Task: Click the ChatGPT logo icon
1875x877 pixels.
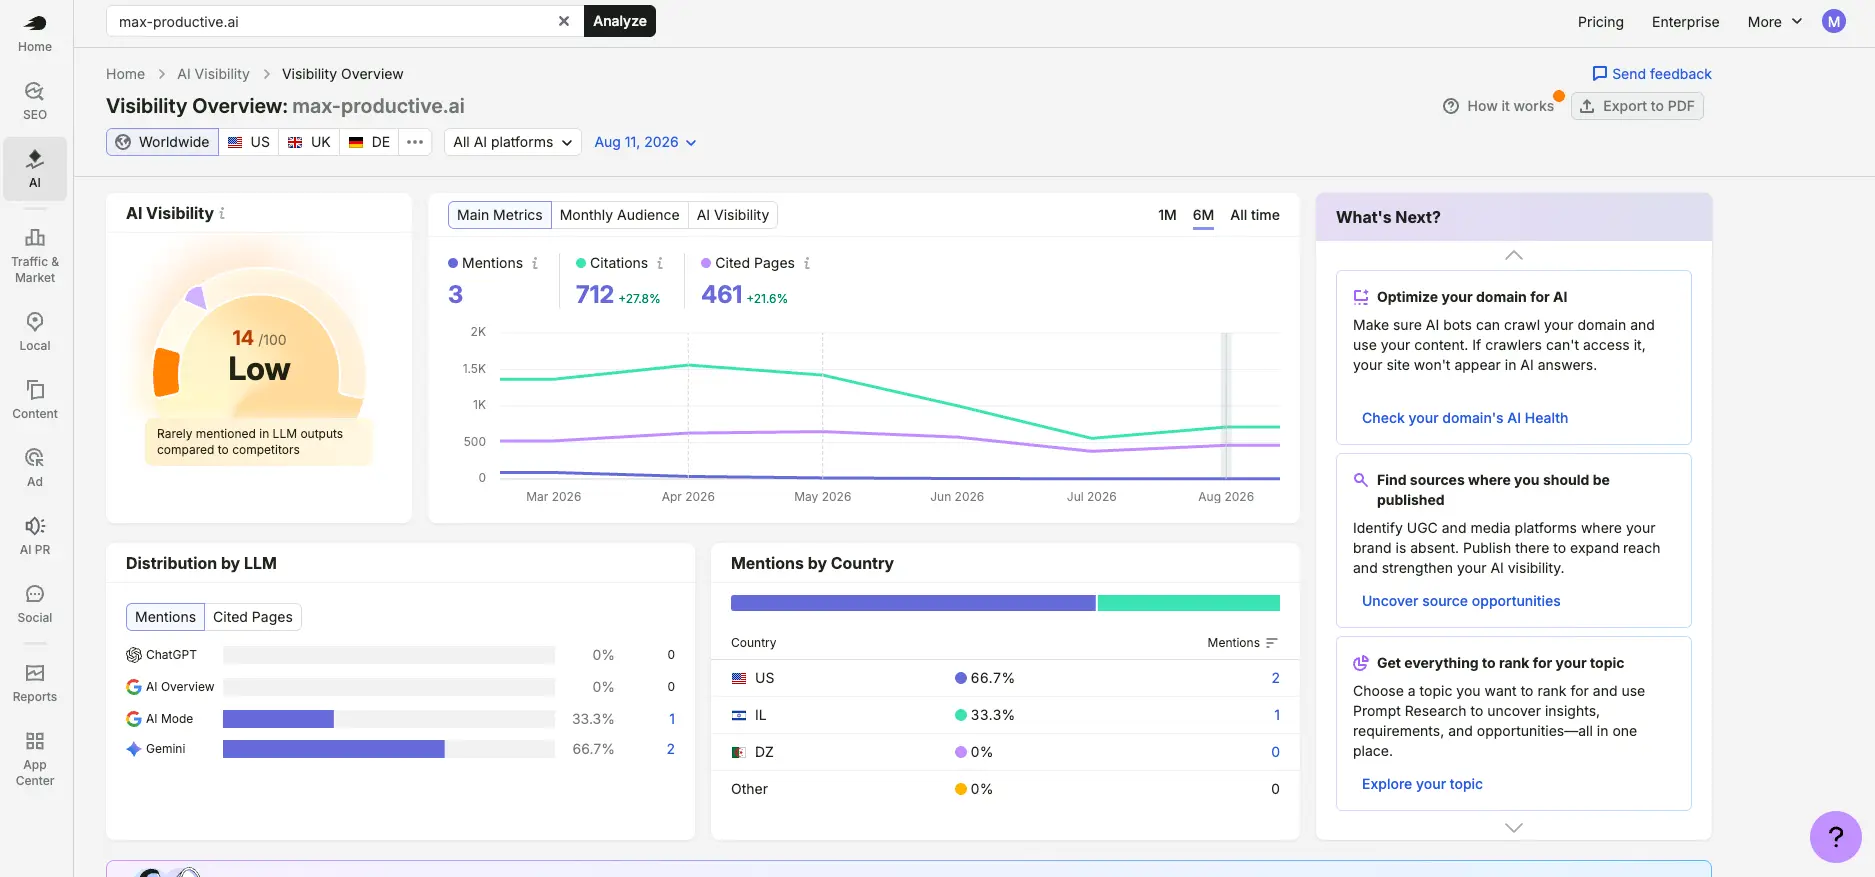Action: click(134, 655)
